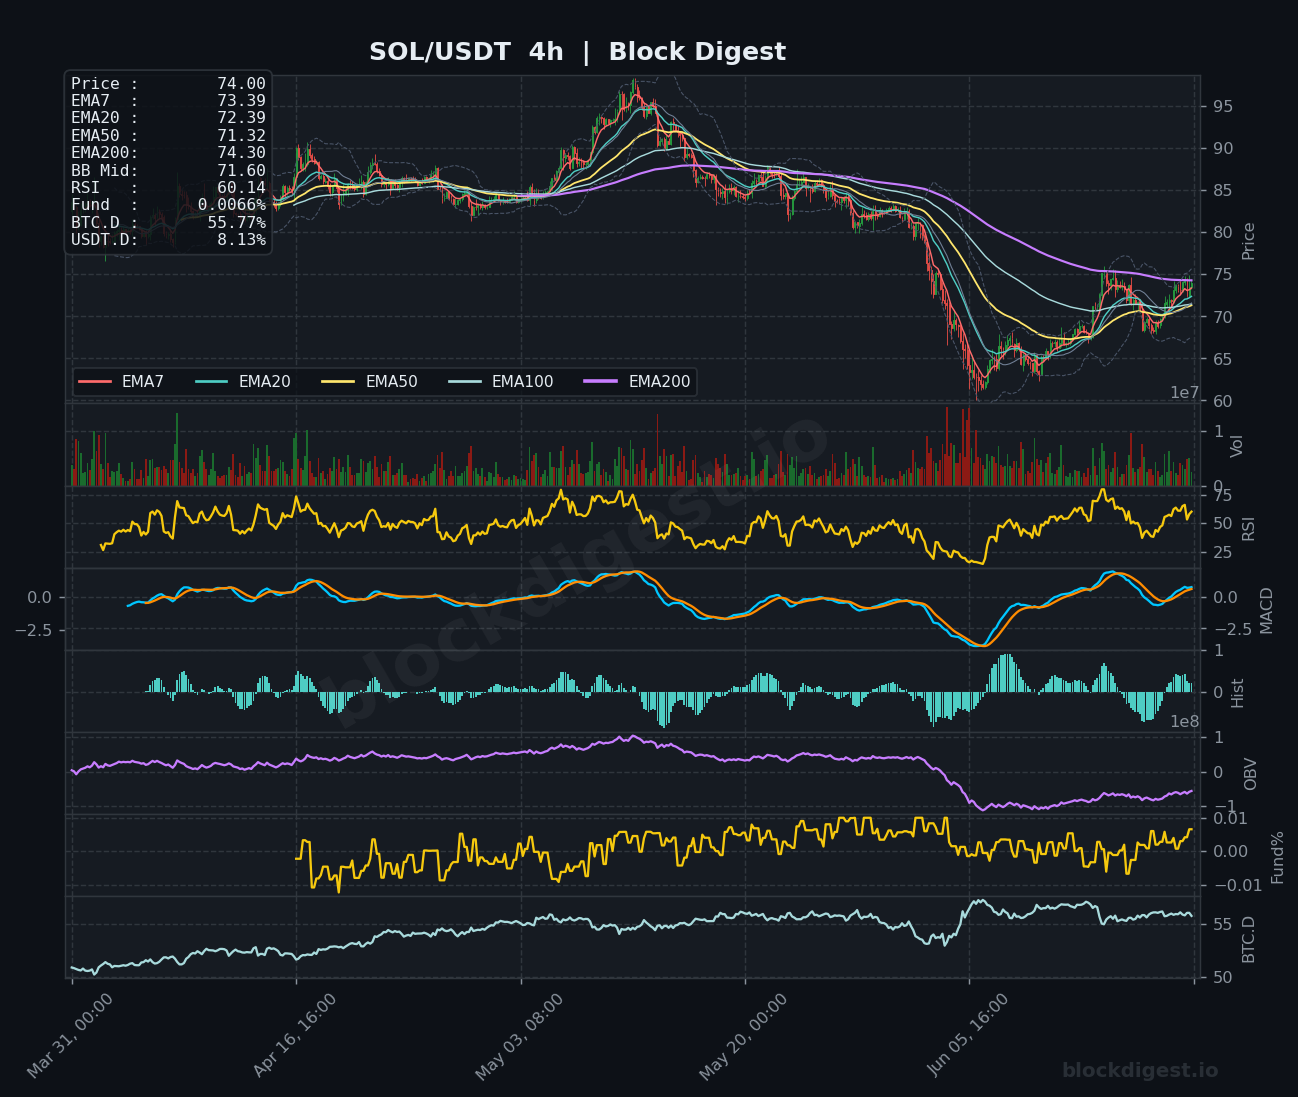Click the teal EMA20 legend line swatch

(x=212, y=382)
